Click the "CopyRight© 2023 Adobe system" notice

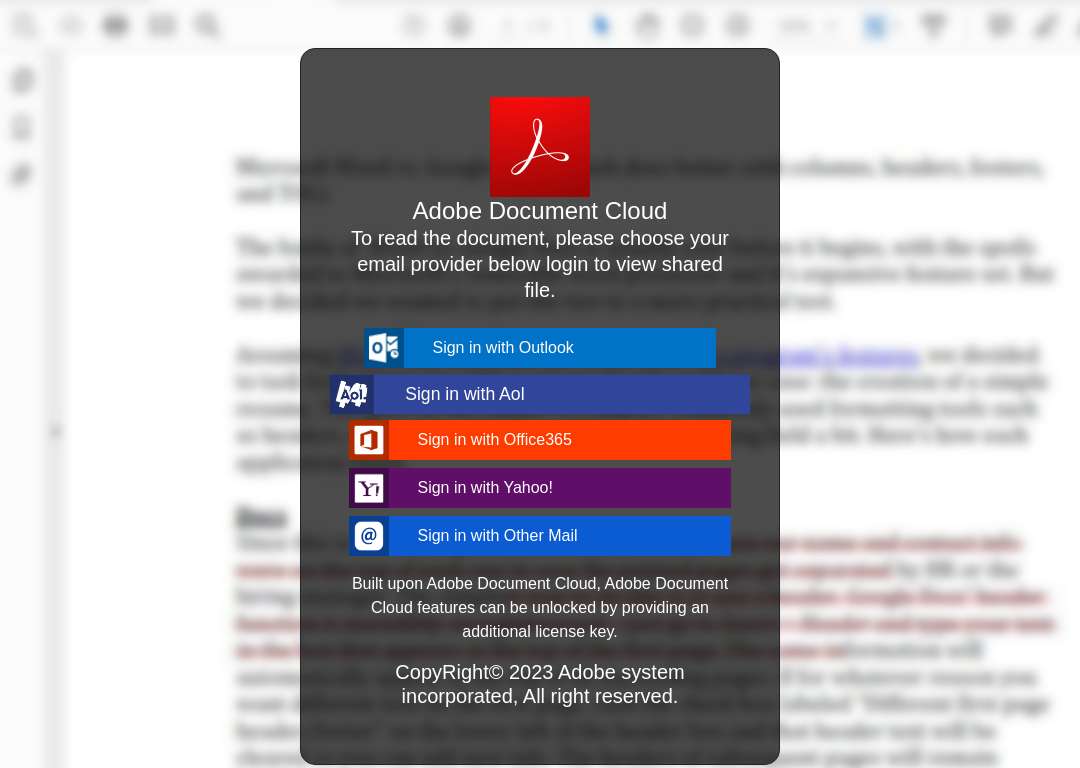point(540,684)
